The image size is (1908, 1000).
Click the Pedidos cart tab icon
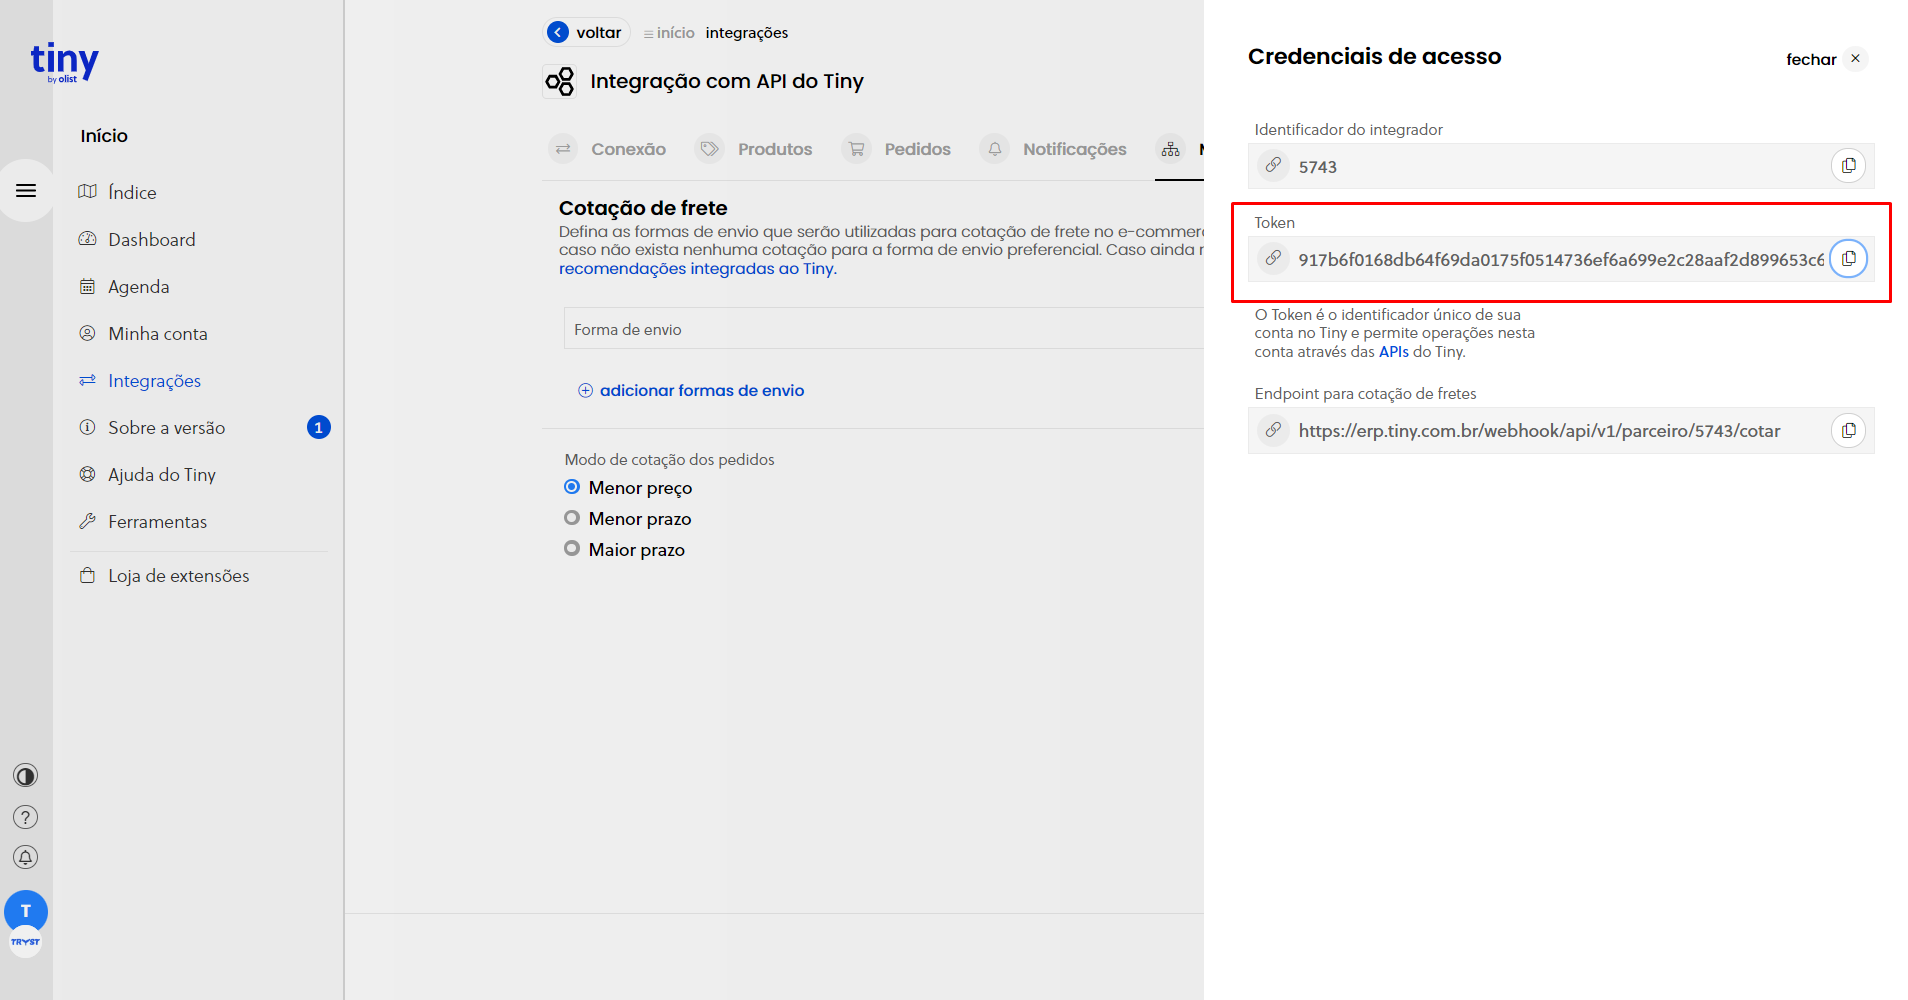856,149
